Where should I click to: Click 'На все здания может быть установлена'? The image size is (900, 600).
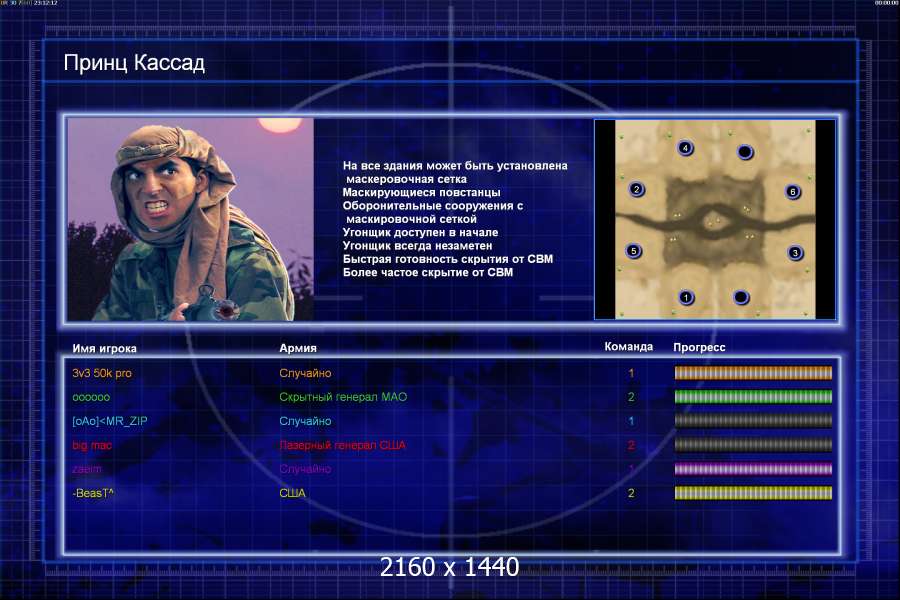455,165
